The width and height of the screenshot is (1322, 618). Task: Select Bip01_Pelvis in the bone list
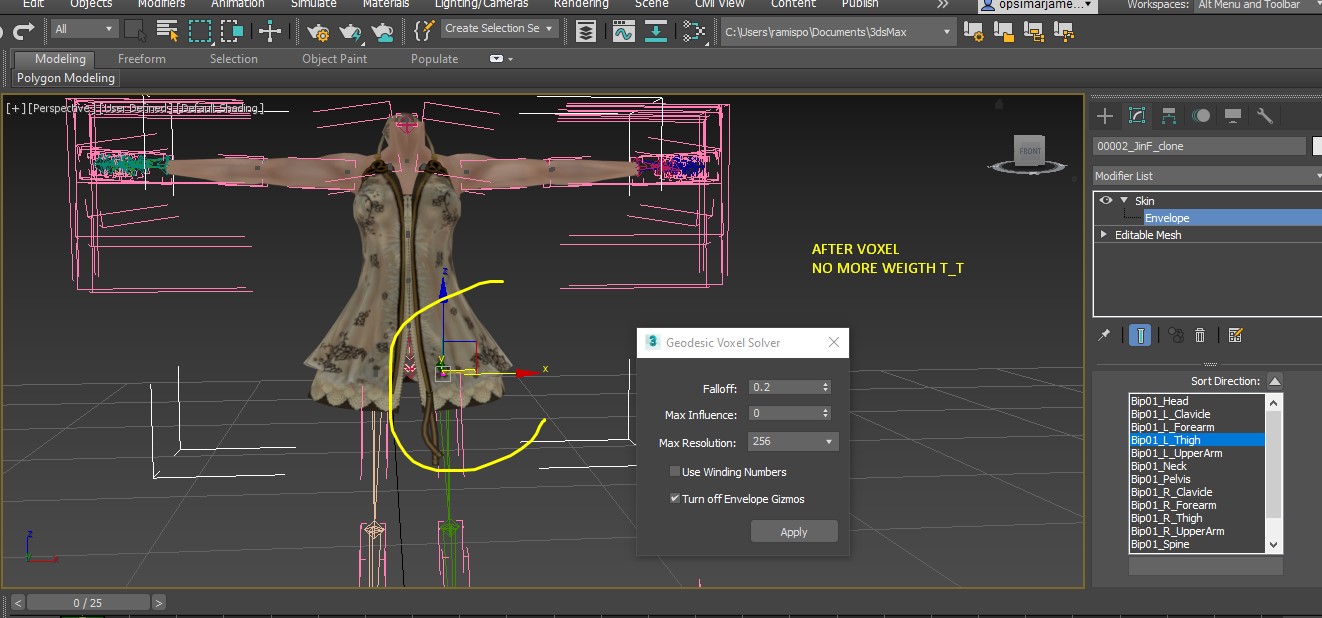1160,478
